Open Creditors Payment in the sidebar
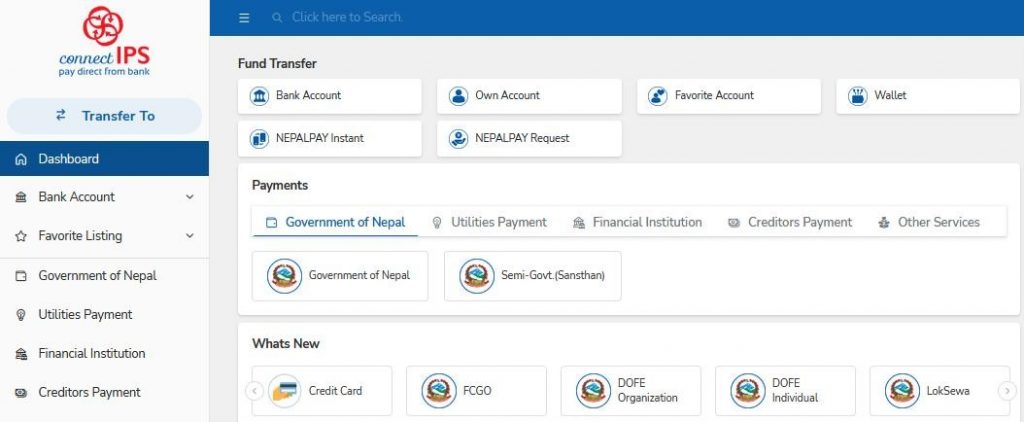1024x422 pixels. 104,393
